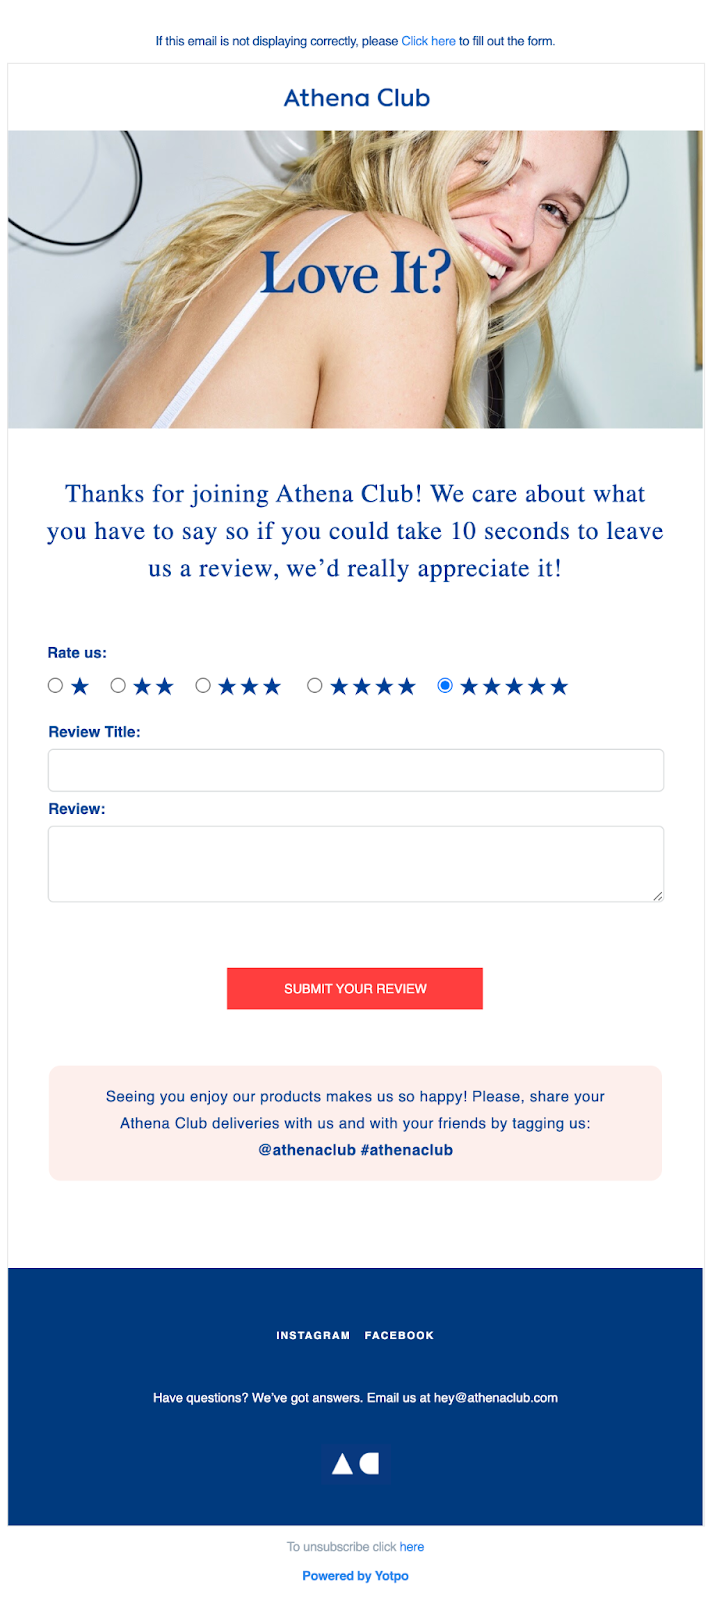
Task: Open the Powered by Yotpo link
Action: click(x=355, y=1576)
